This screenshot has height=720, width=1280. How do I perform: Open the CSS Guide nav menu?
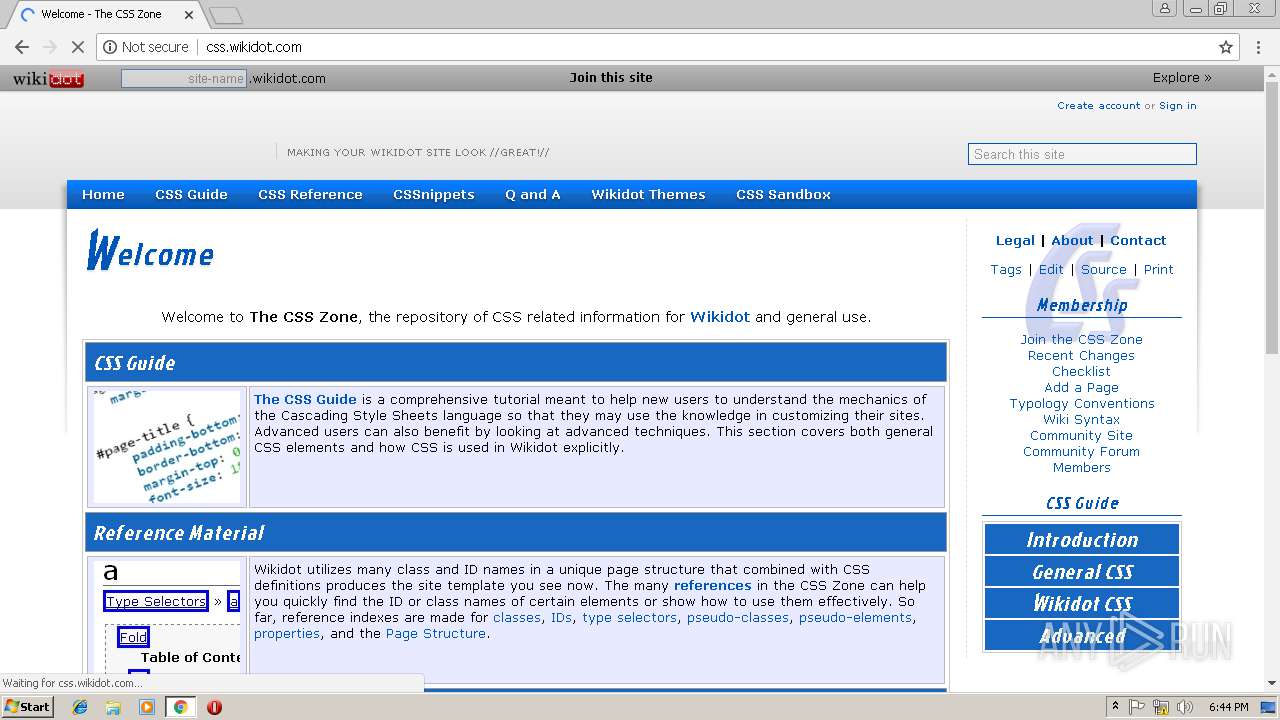tap(191, 195)
